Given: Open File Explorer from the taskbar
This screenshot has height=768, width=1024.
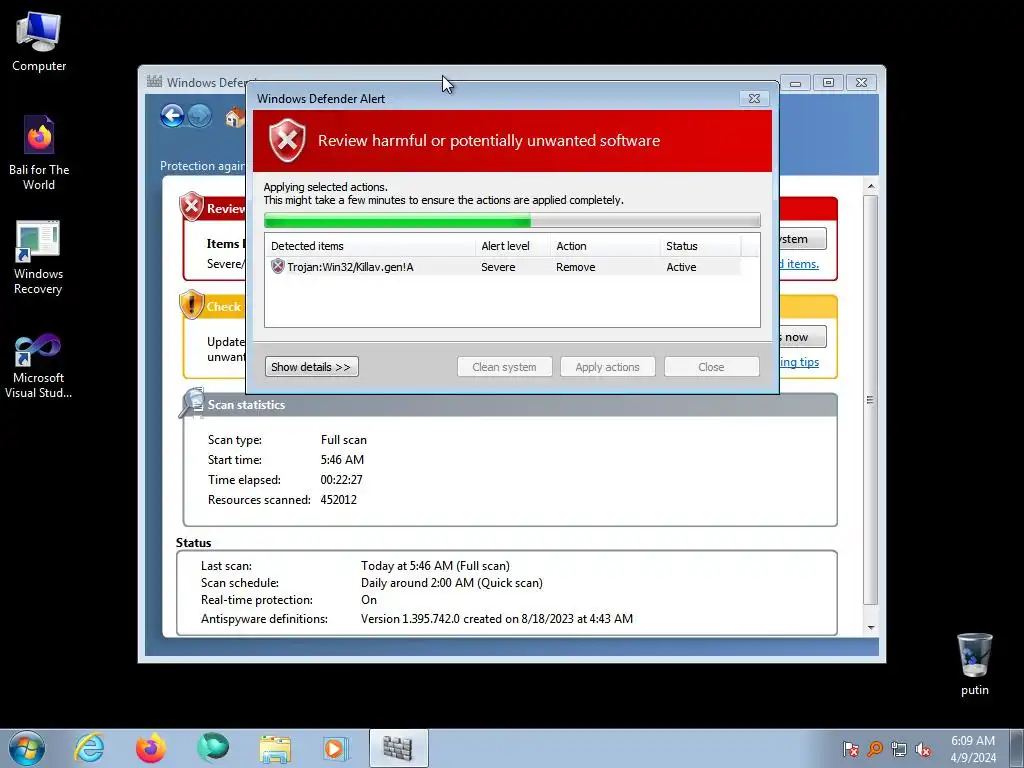Looking at the screenshot, I should [275, 748].
